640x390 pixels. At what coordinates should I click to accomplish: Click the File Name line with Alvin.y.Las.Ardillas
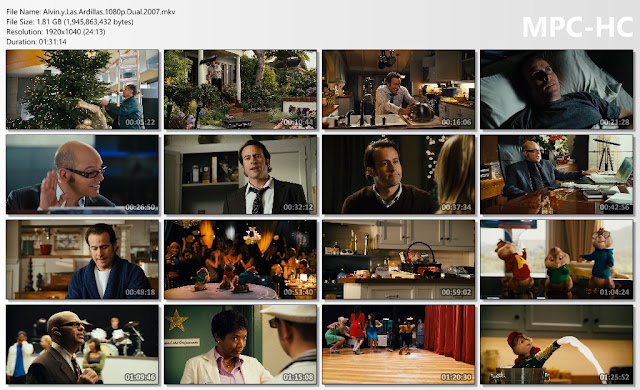click(91, 12)
